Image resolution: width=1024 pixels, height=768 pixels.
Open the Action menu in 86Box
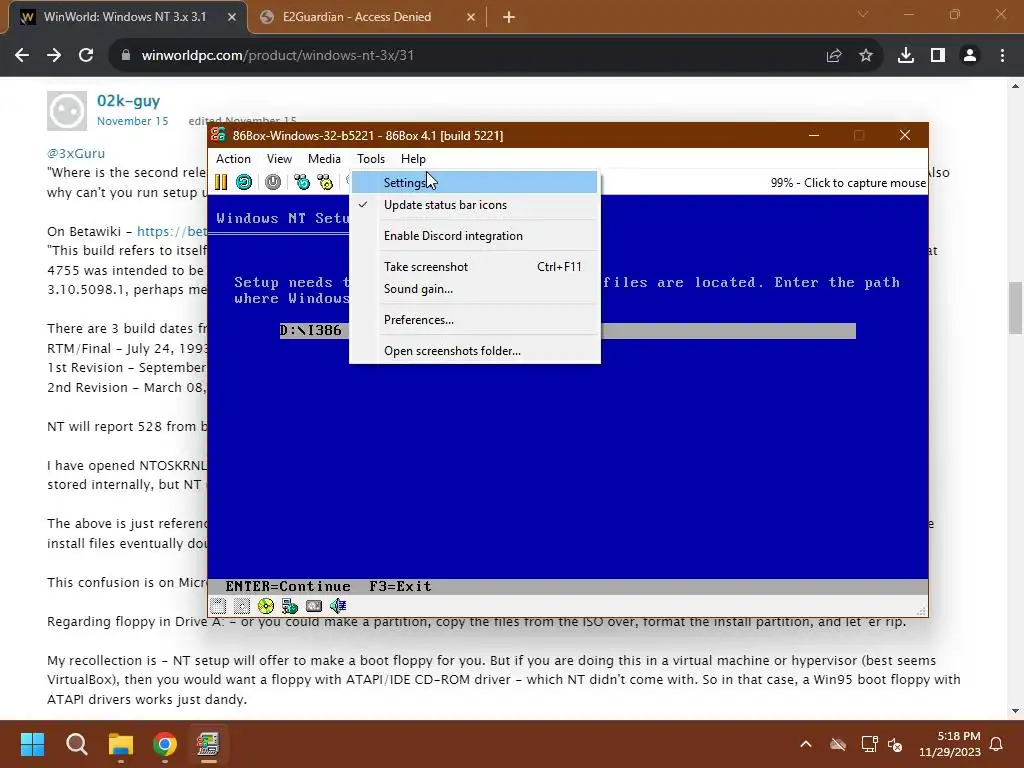[x=233, y=159]
